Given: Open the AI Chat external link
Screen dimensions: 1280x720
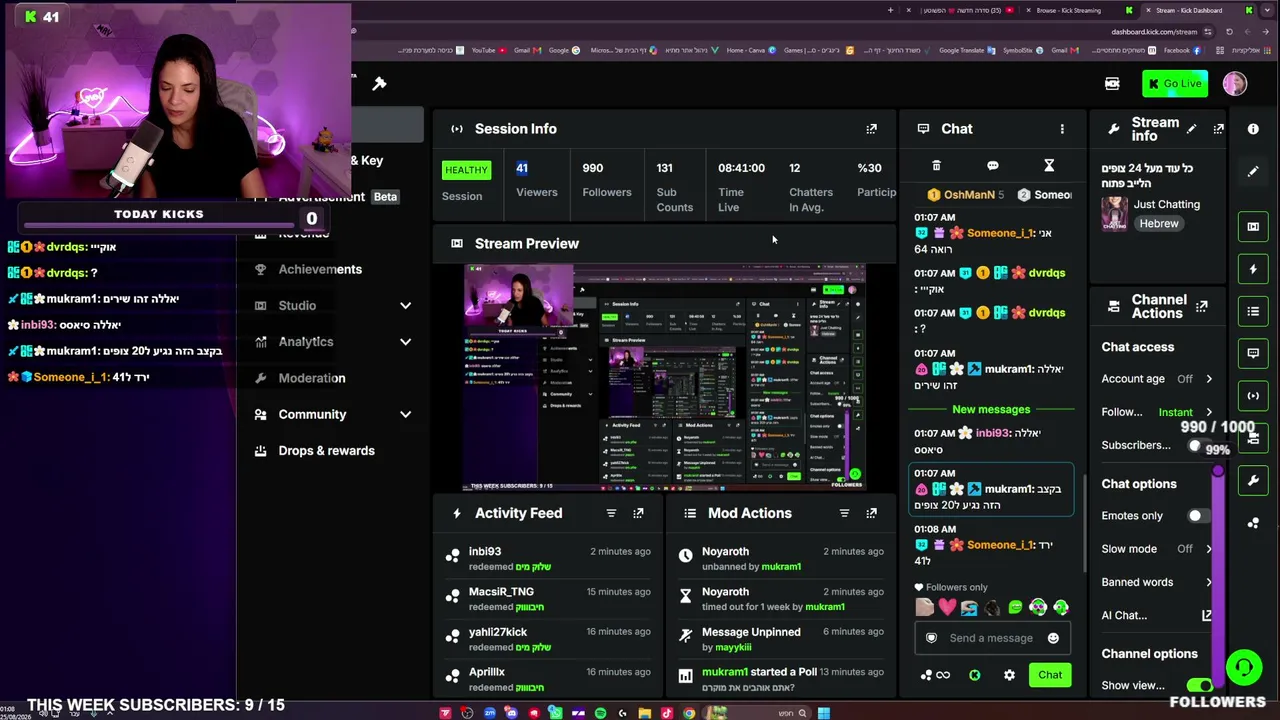Looking at the screenshot, I should click(1206, 616).
